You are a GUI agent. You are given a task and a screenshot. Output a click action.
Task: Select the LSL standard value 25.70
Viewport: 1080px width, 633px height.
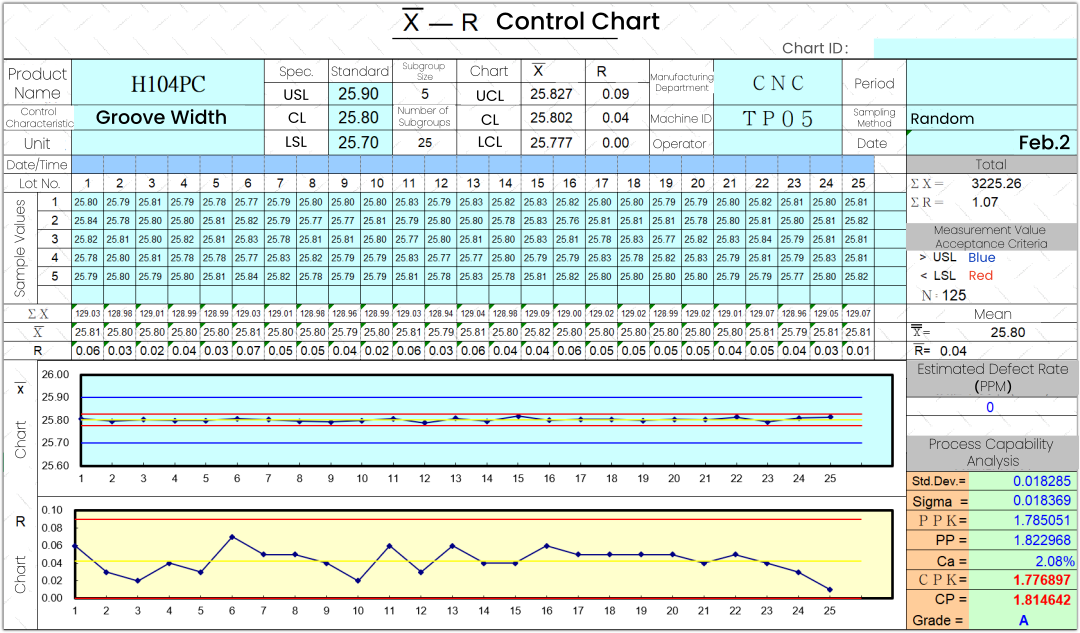coord(358,142)
